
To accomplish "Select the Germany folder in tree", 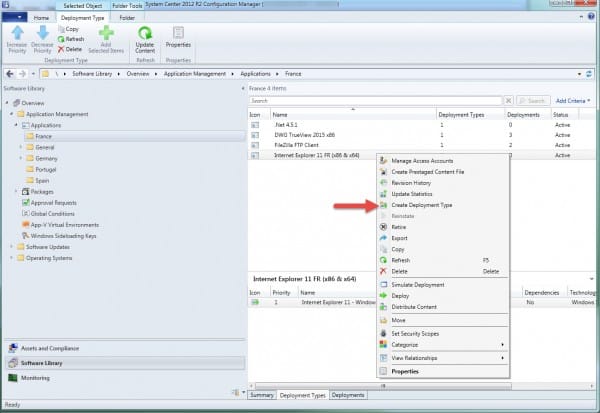I will (x=47, y=158).
